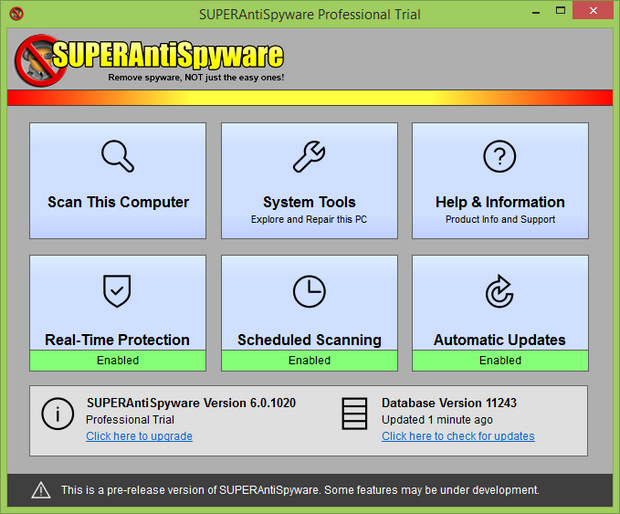Click the database stack icon

(354, 414)
